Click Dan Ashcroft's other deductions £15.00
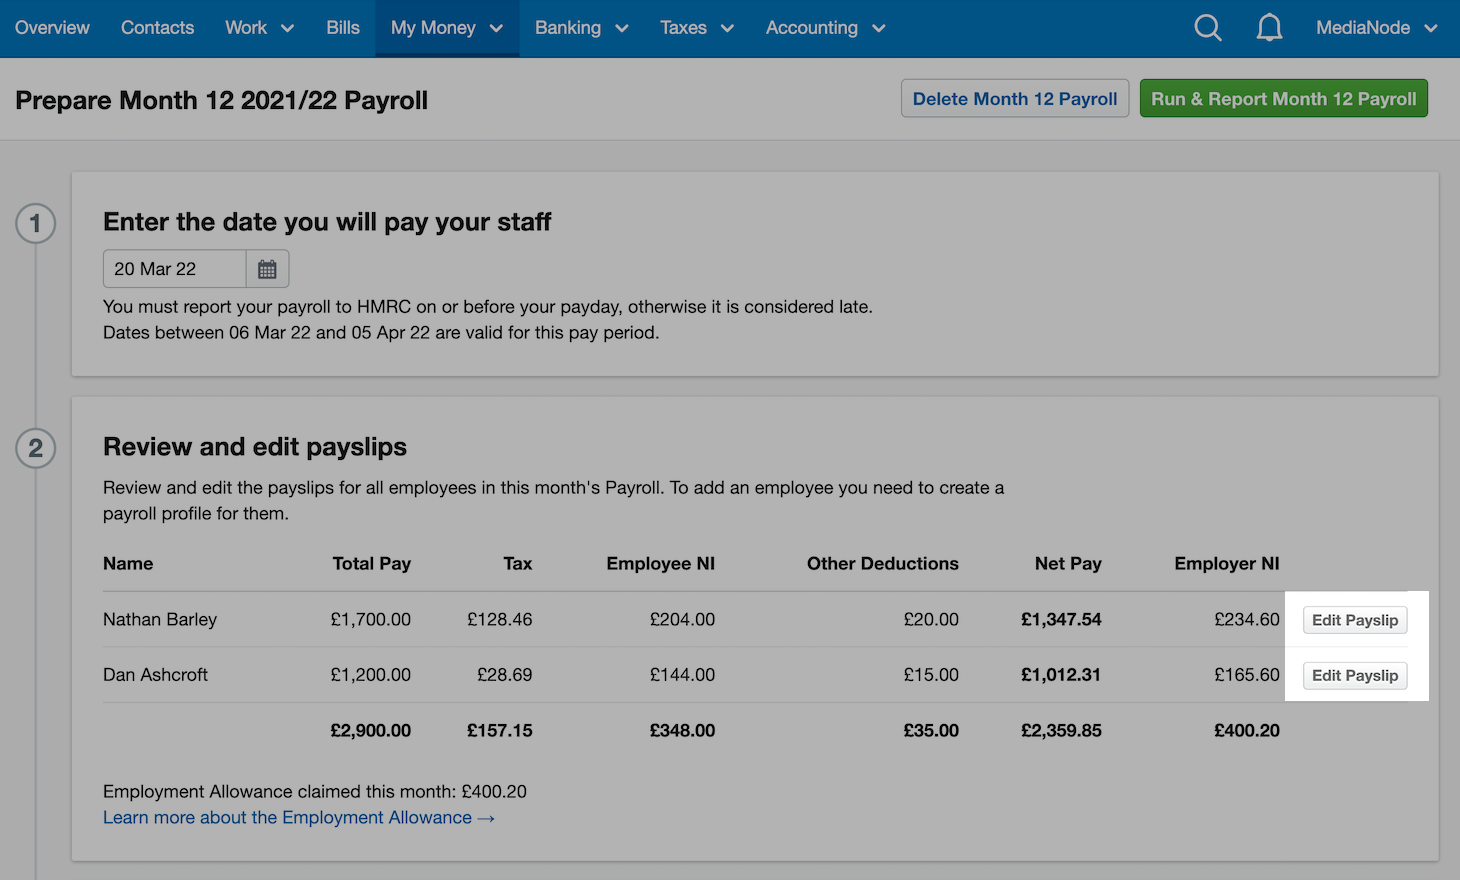The width and height of the screenshot is (1460, 880). click(x=931, y=675)
